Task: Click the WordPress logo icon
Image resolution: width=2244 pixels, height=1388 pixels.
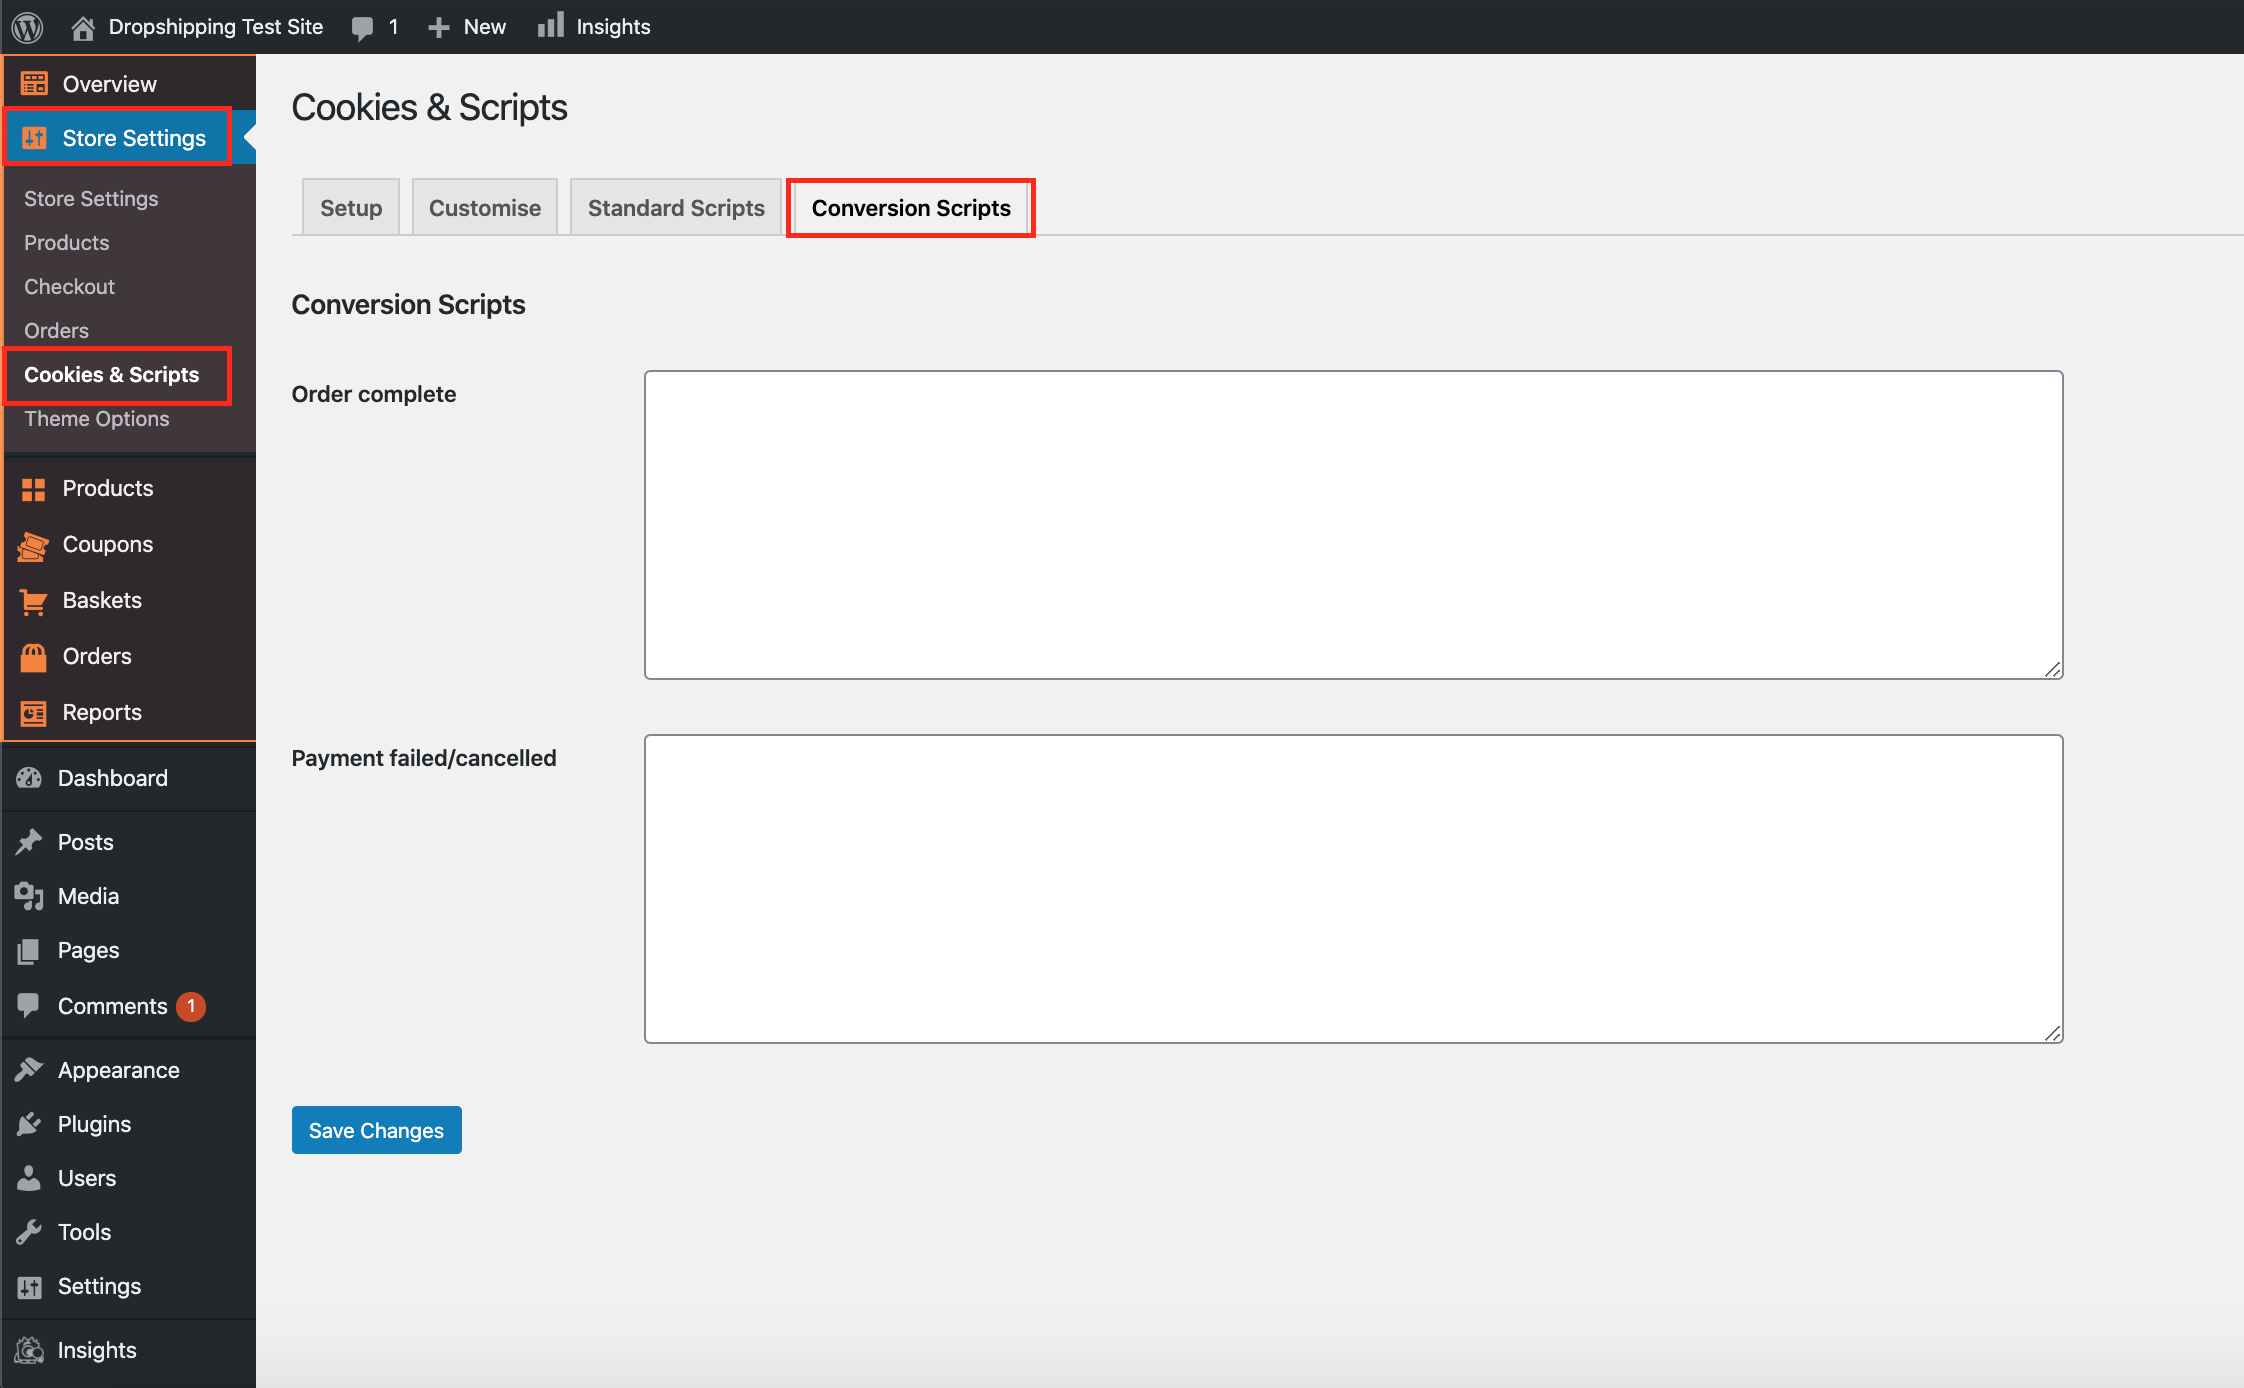Action: click(27, 27)
